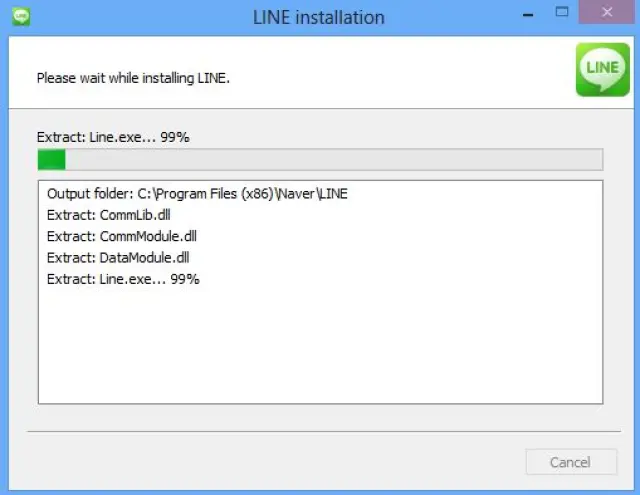640x495 pixels.
Task: Select the "Extract: DataModule.dll" log entry
Action: (x=118, y=257)
